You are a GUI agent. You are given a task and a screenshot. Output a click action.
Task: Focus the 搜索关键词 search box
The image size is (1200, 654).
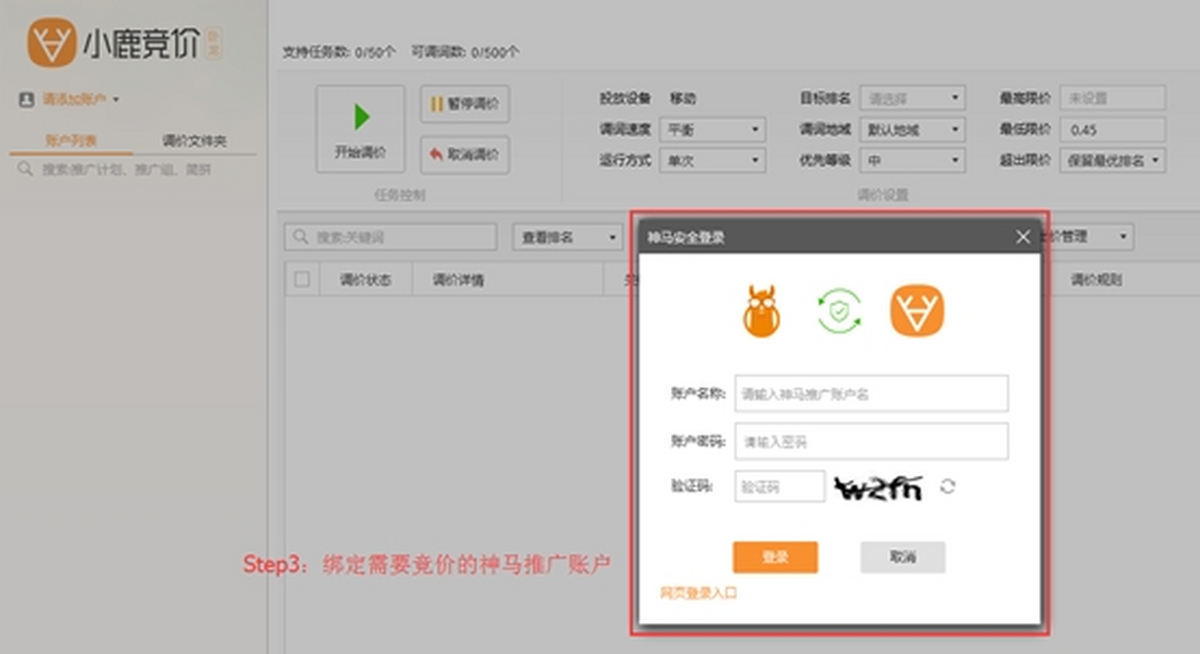coord(391,237)
